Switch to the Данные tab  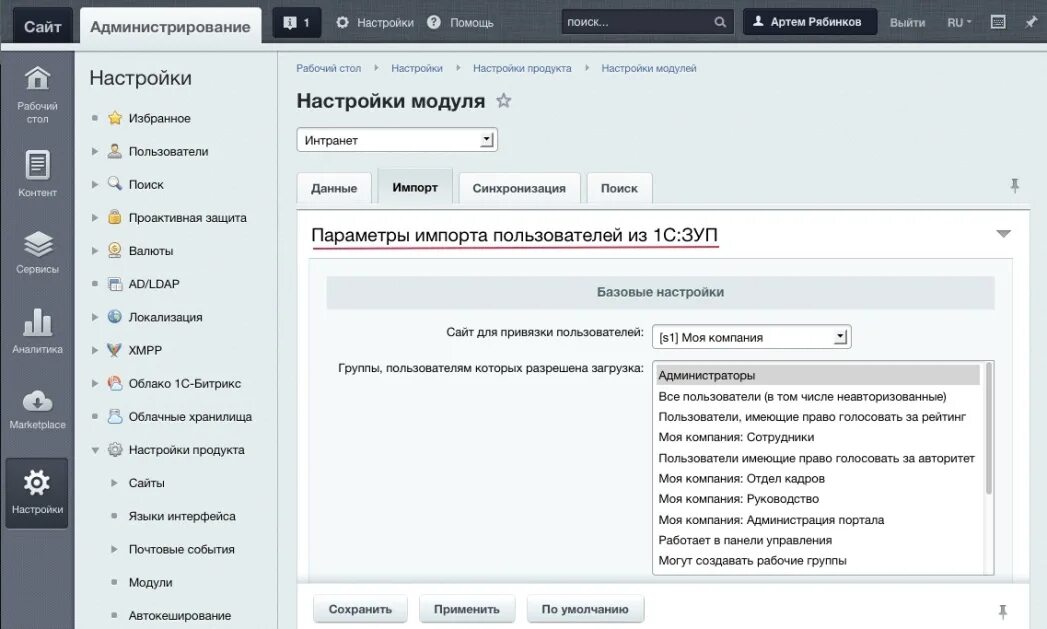pos(334,188)
